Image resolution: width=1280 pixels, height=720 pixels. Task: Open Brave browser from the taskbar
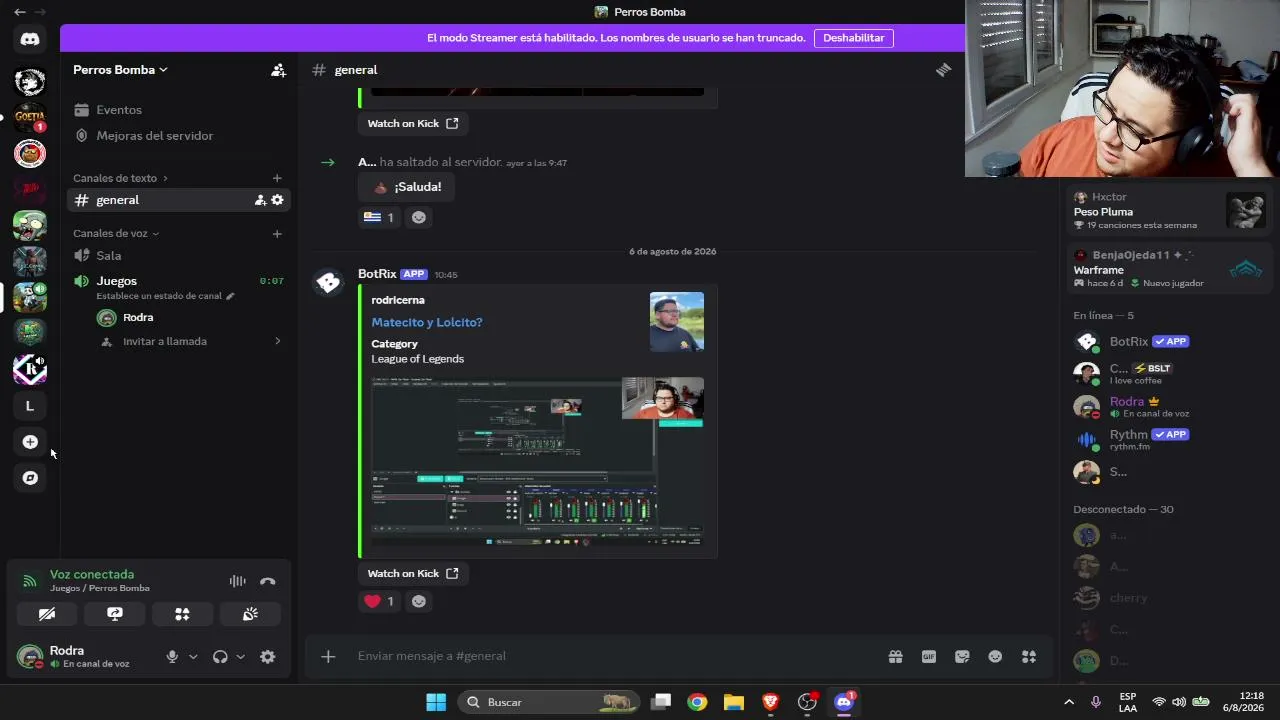click(770, 702)
